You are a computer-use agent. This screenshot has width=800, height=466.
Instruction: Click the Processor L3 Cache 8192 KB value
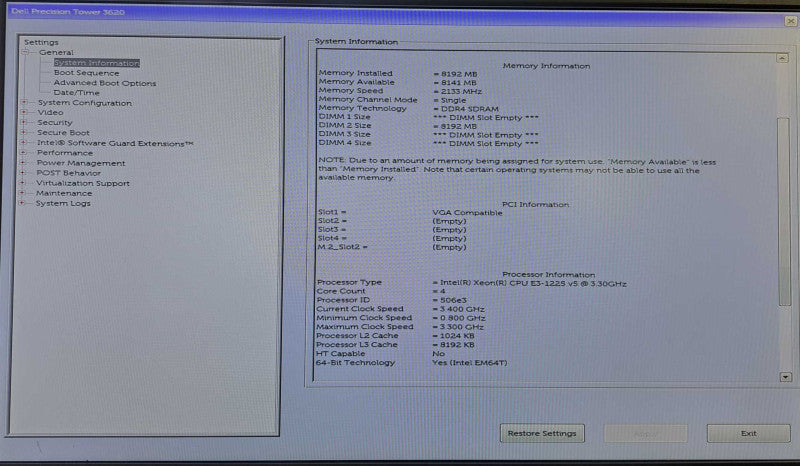tap(453, 345)
